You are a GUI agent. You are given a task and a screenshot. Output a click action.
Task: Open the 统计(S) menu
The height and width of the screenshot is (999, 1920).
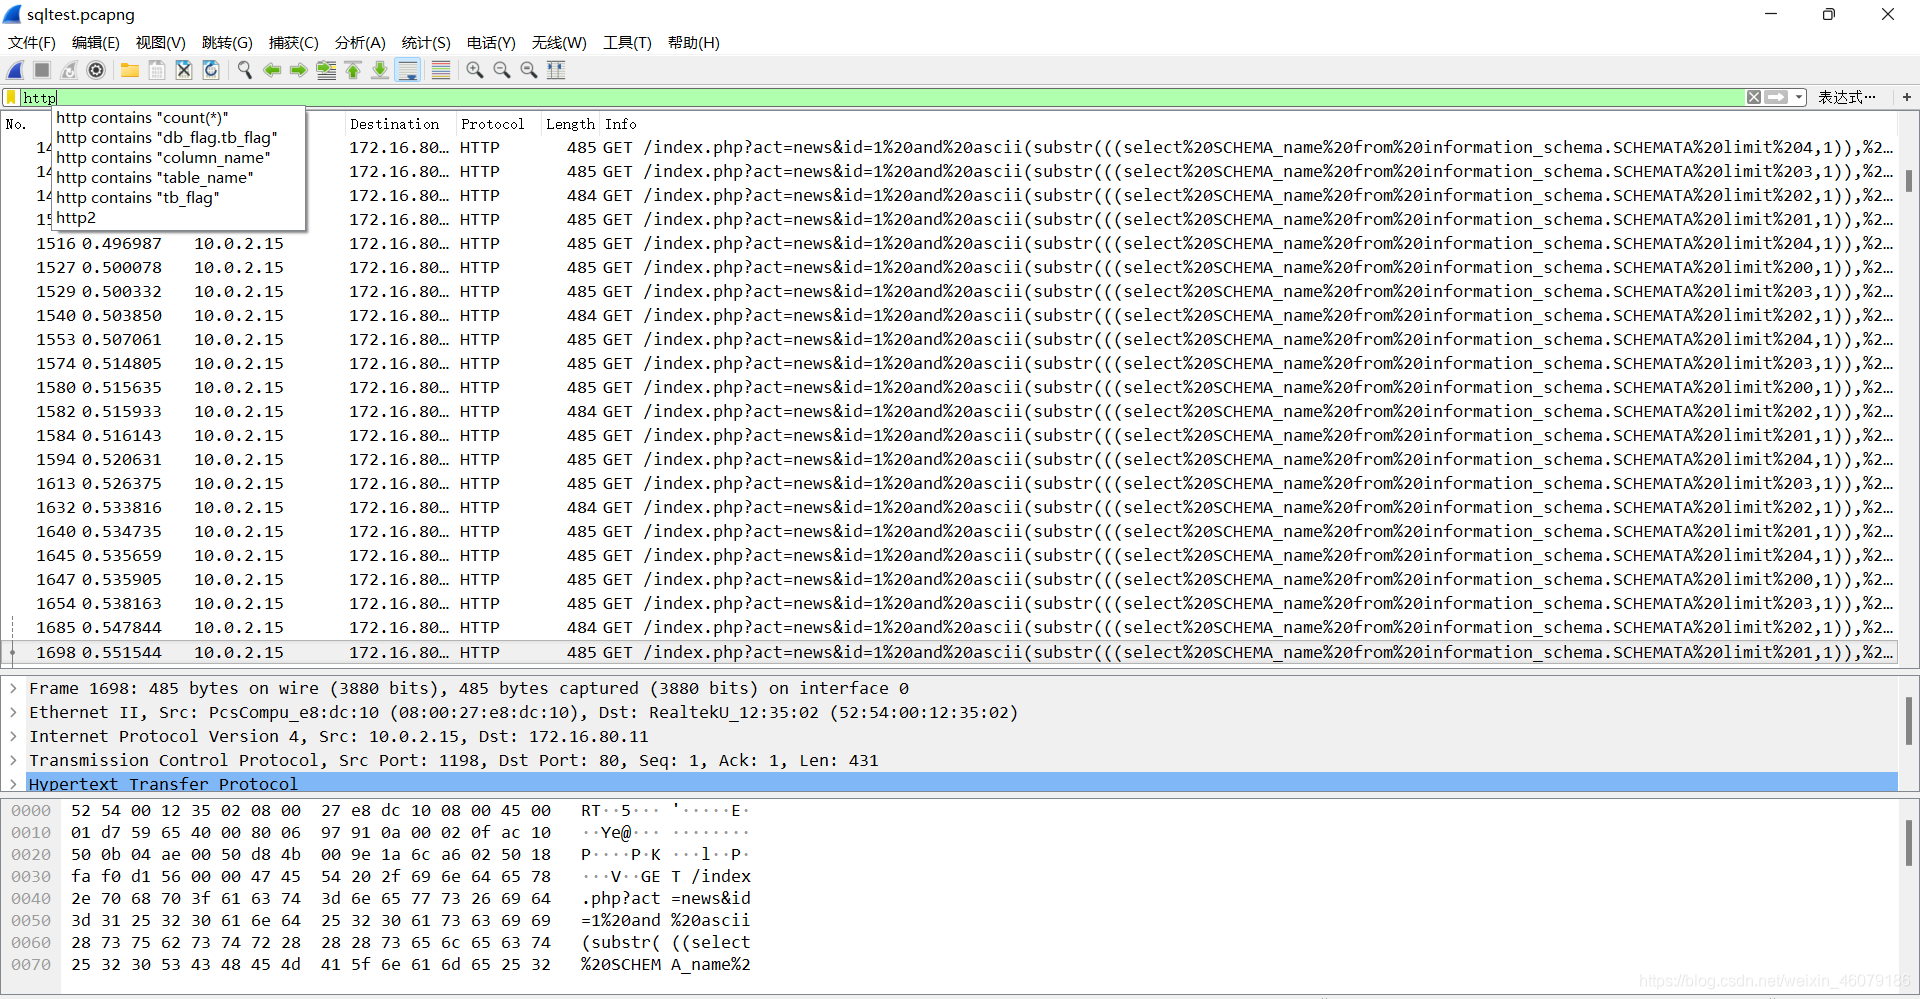(x=426, y=43)
